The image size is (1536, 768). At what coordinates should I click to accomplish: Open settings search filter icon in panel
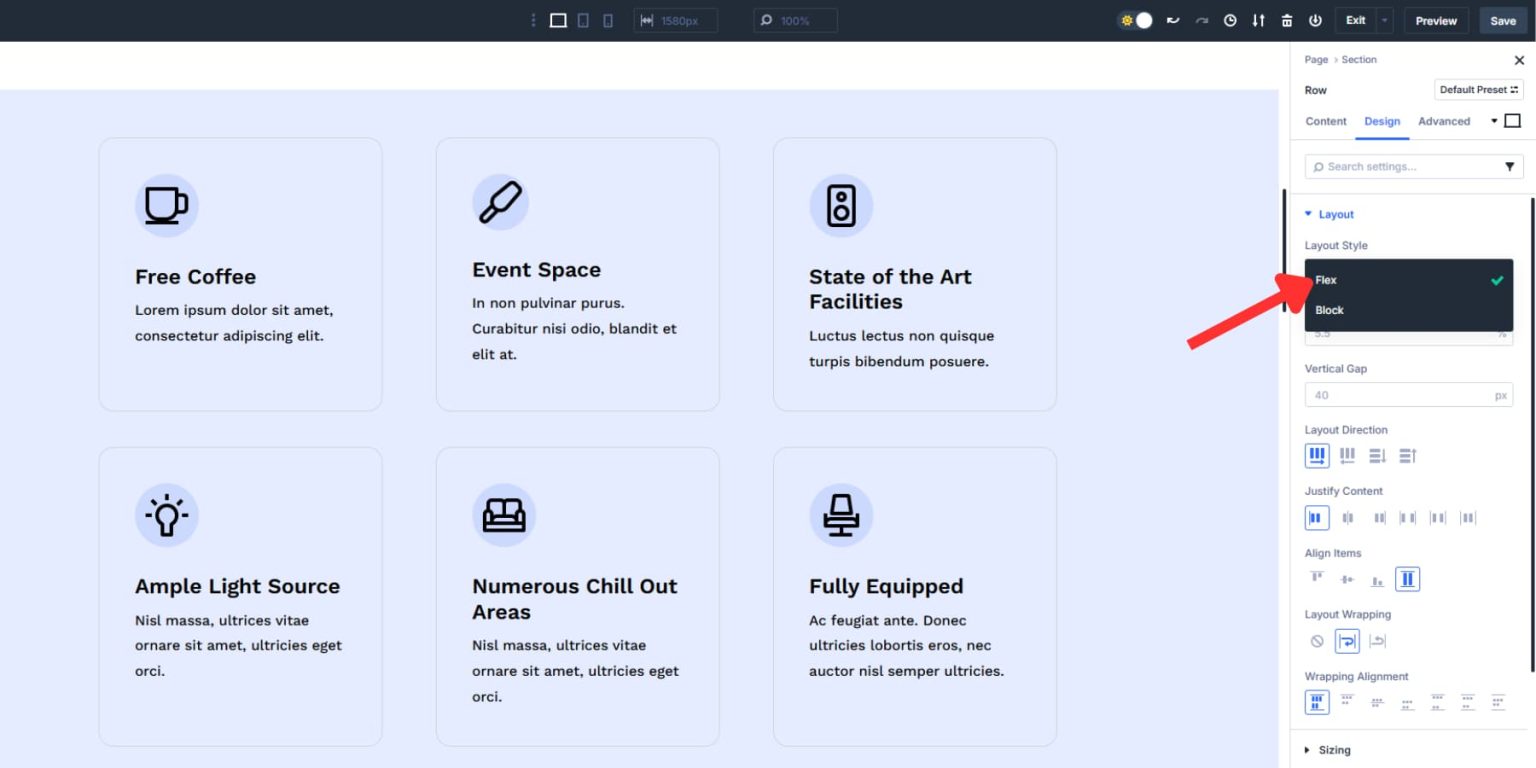point(1510,166)
